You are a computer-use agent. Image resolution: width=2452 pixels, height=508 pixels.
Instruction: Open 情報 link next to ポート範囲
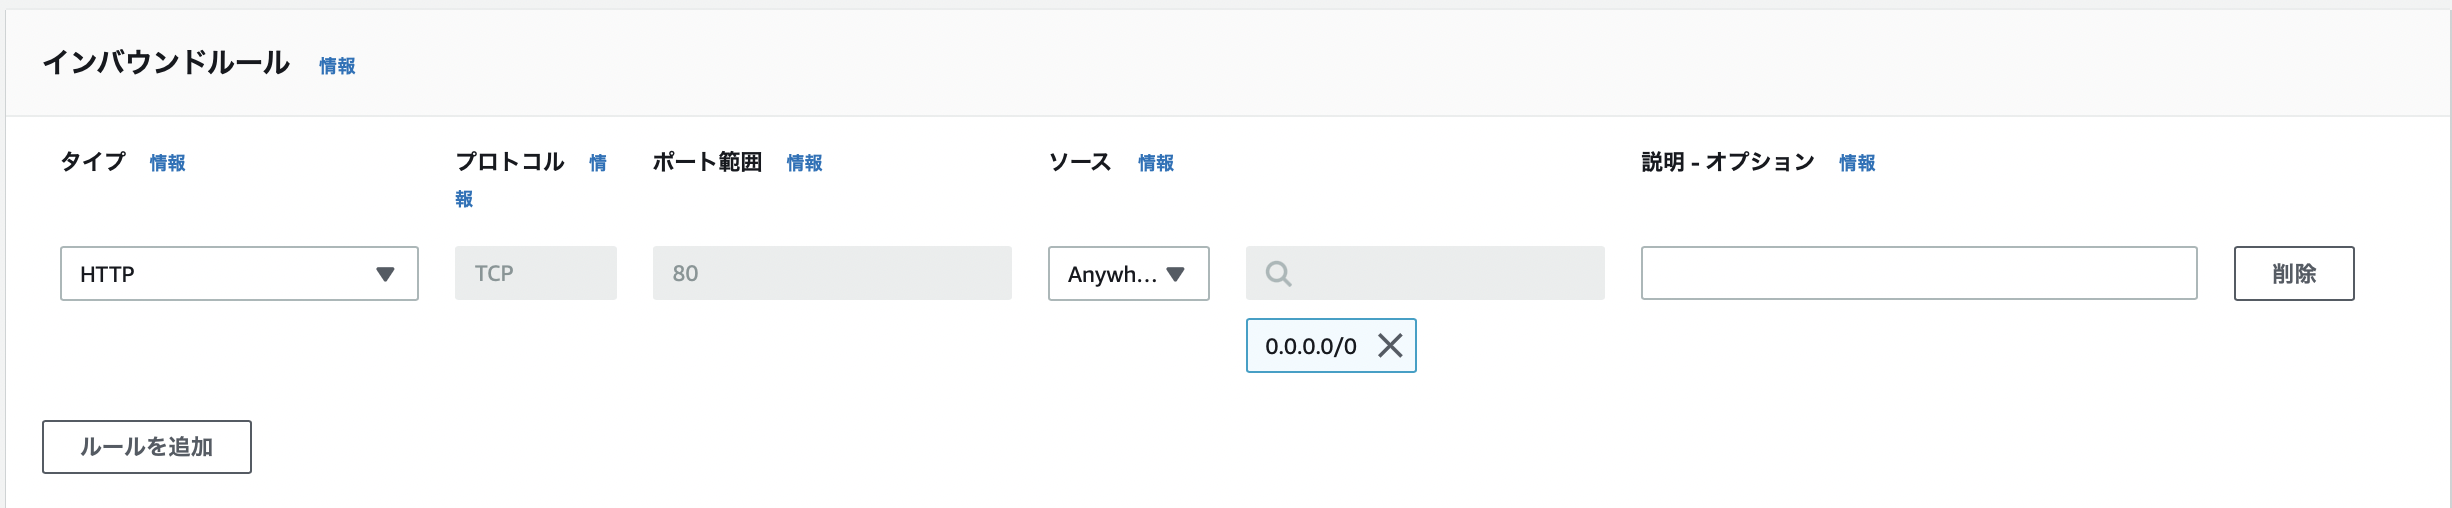tap(804, 163)
